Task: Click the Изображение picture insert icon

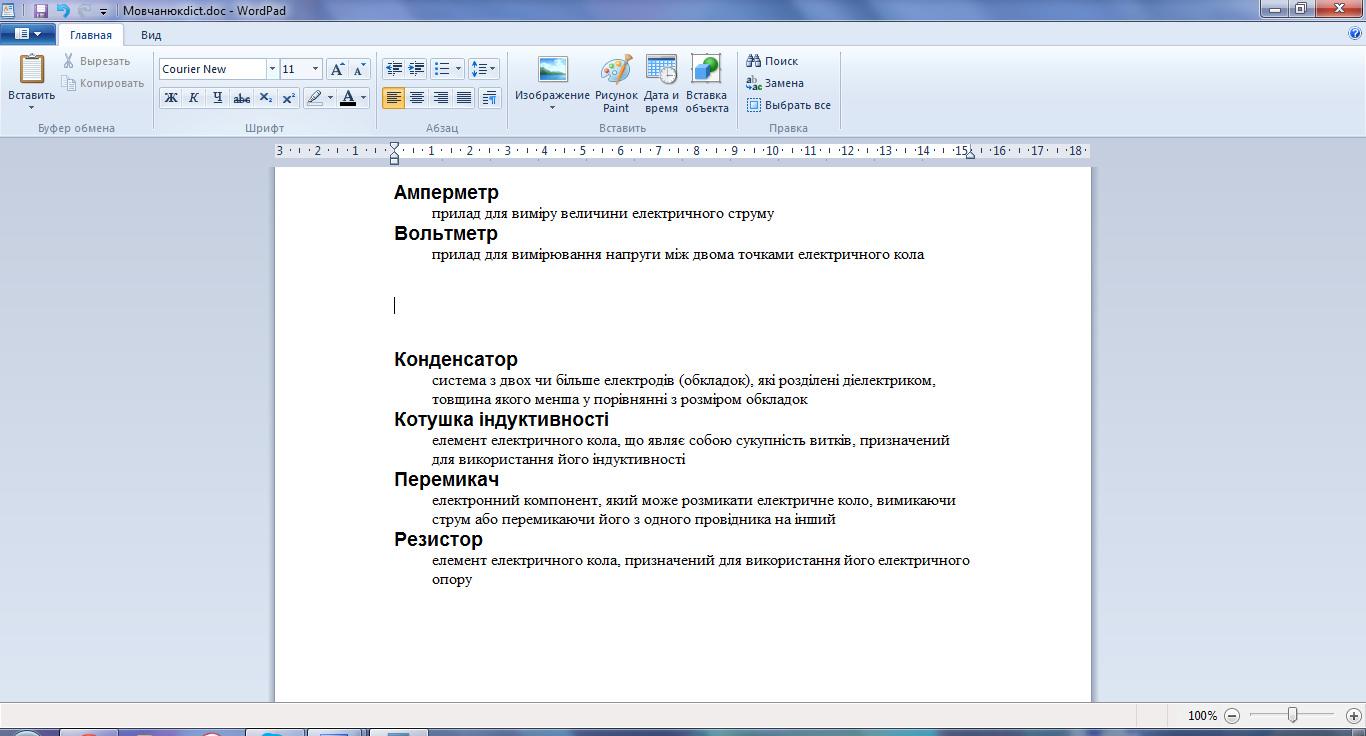Action: (552, 70)
